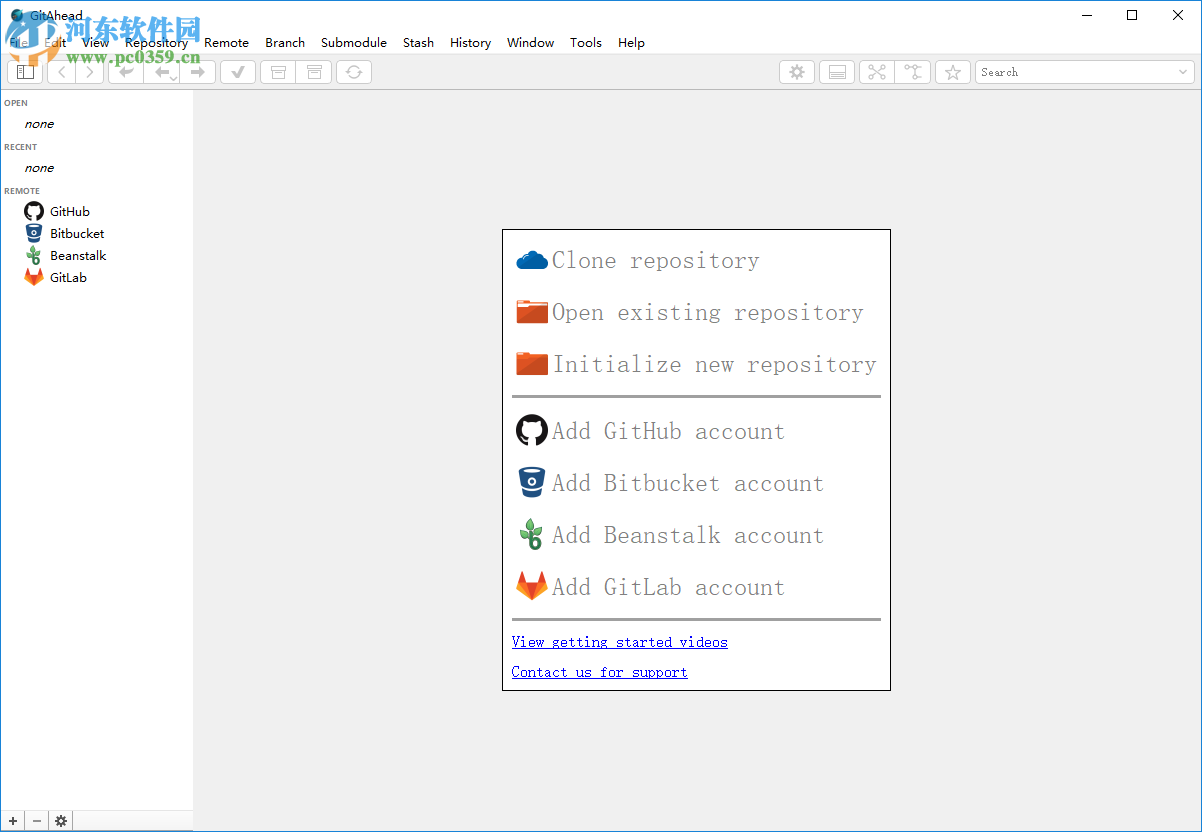The image size is (1202, 832).
Task: Open the Submodule menu
Action: point(354,42)
